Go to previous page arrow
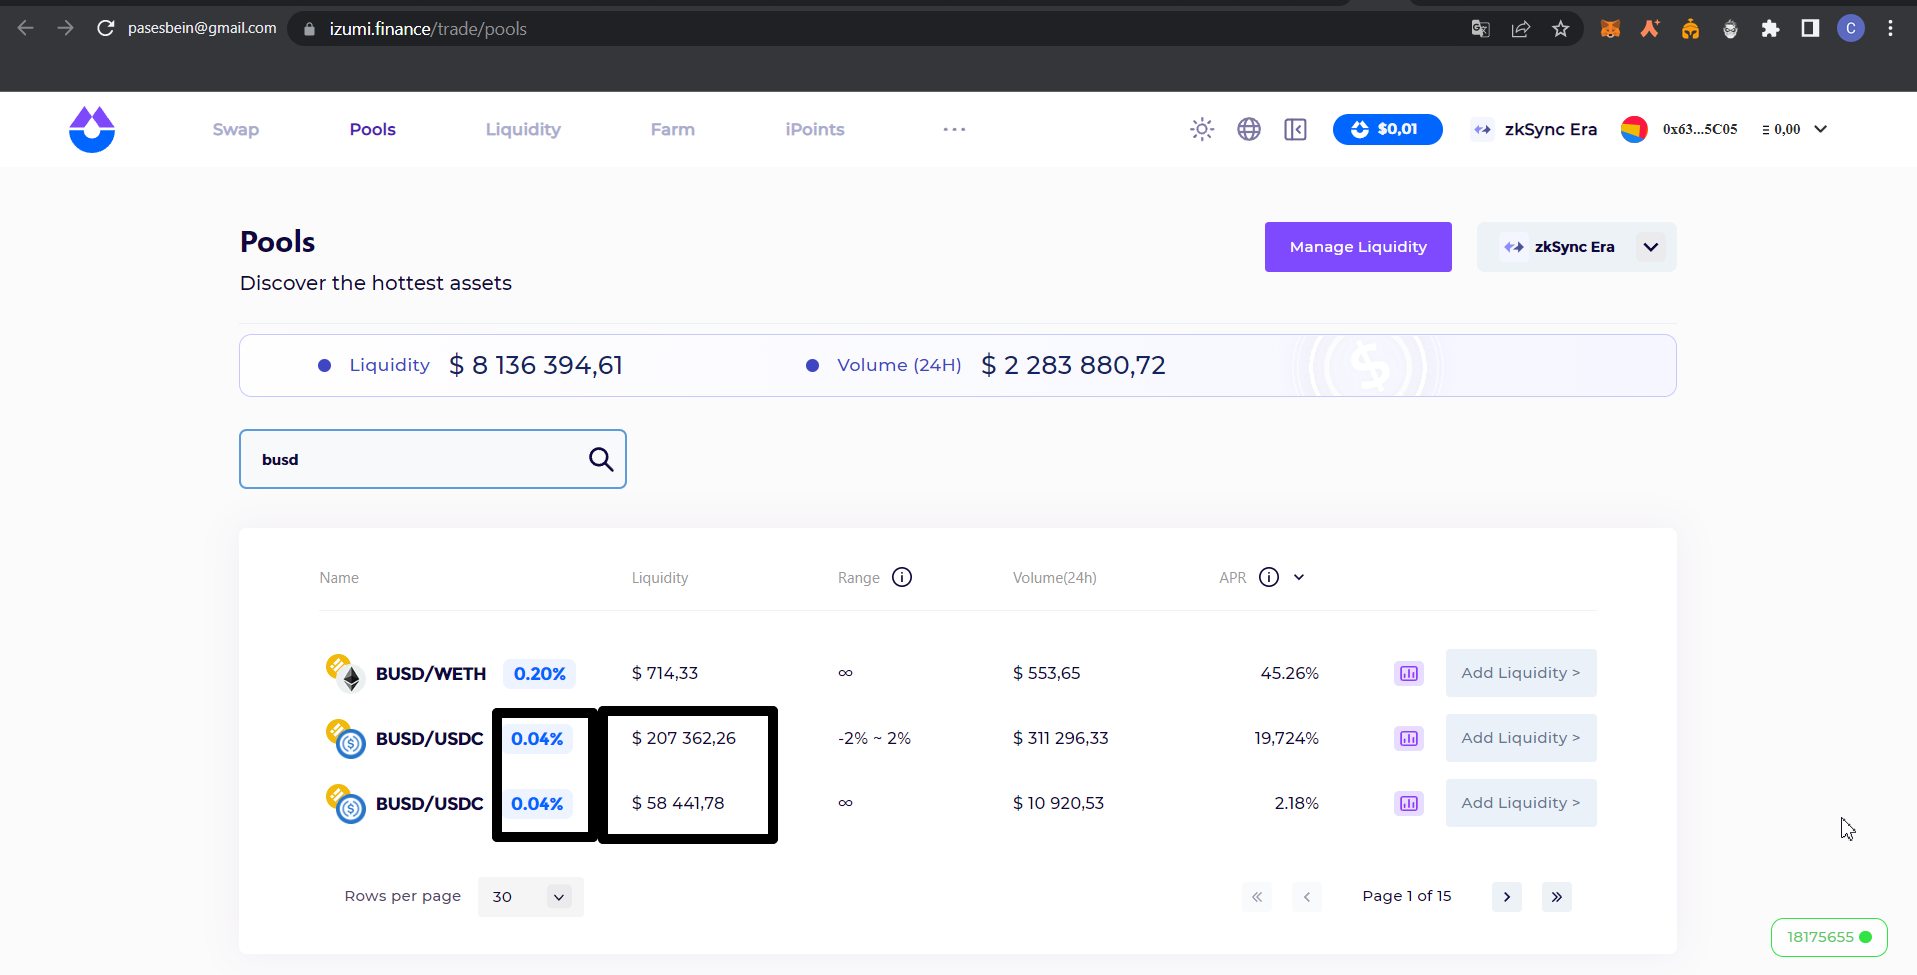Image resolution: width=1917 pixels, height=975 pixels. click(x=1307, y=897)
